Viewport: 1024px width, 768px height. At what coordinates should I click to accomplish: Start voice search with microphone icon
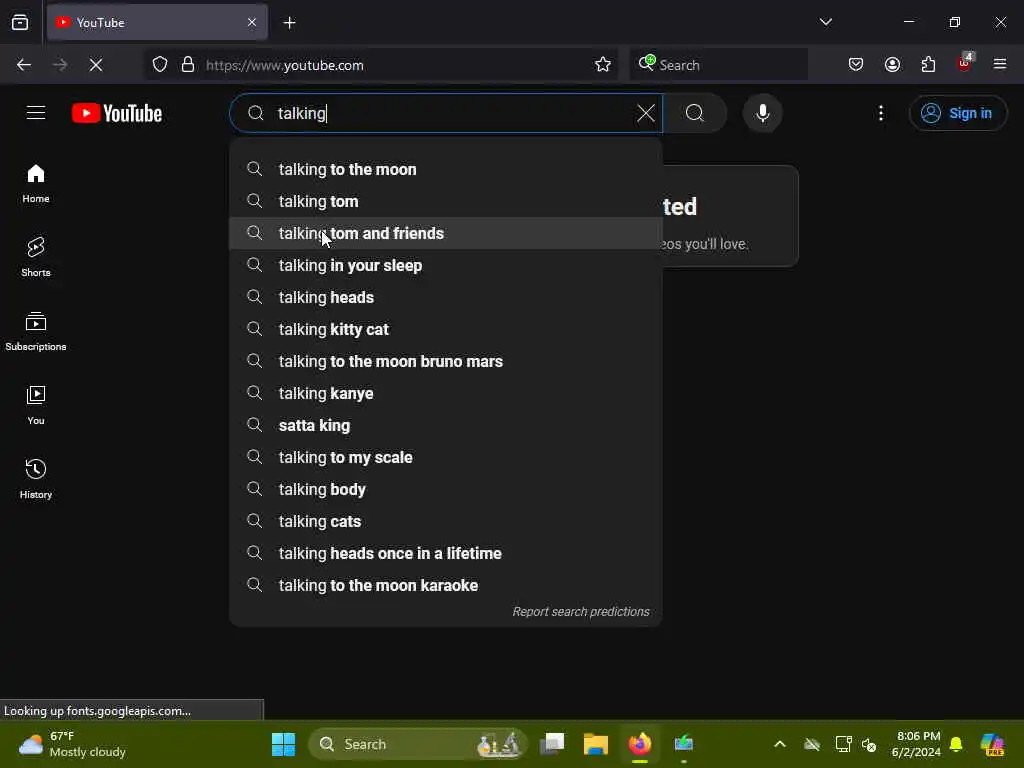762,113
